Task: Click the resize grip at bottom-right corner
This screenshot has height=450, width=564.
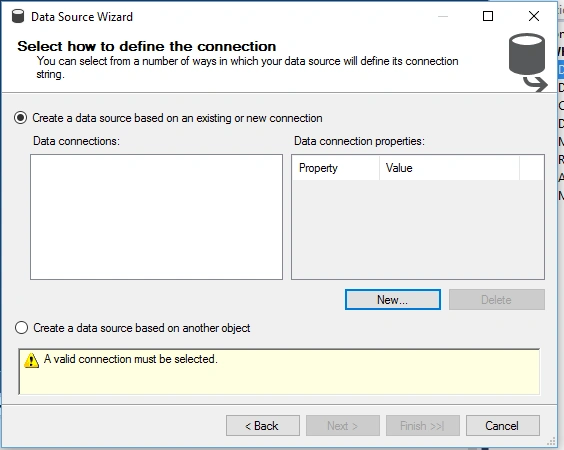Action: [x=552, y=441]
